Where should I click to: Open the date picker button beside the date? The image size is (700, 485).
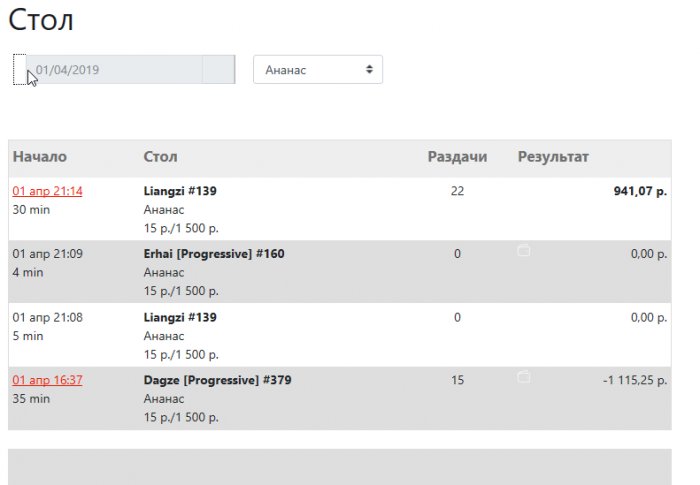click(218, 70)
